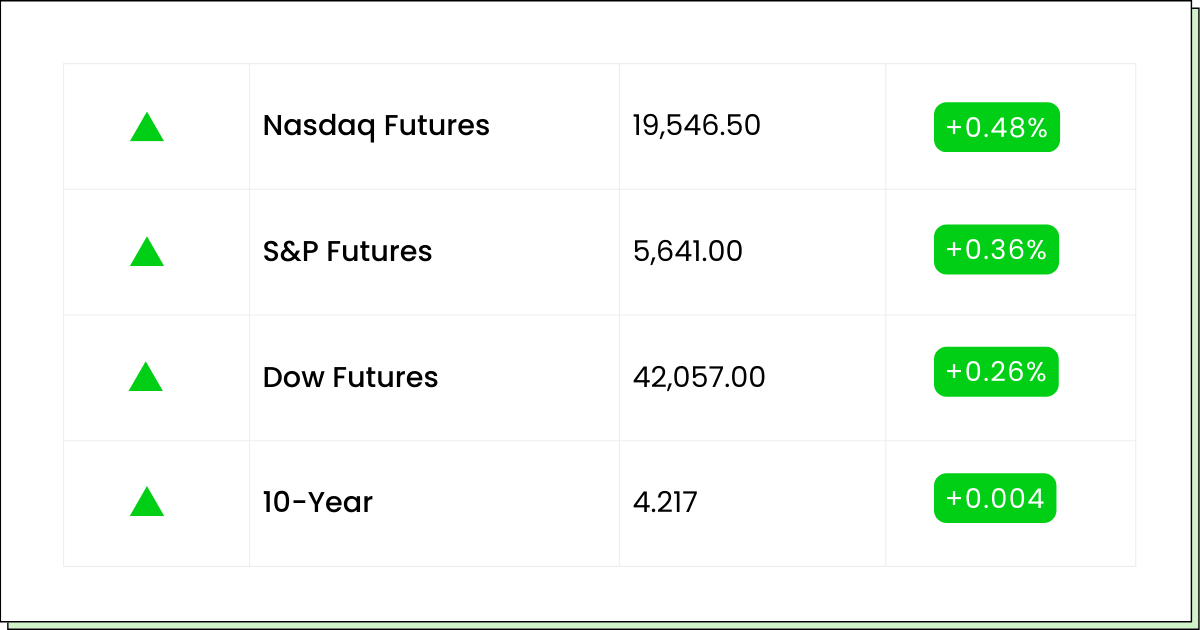This screenshot has width=1200, height=630.
Task: Click the 19,546.50 price value
Action: coord(696,126)
